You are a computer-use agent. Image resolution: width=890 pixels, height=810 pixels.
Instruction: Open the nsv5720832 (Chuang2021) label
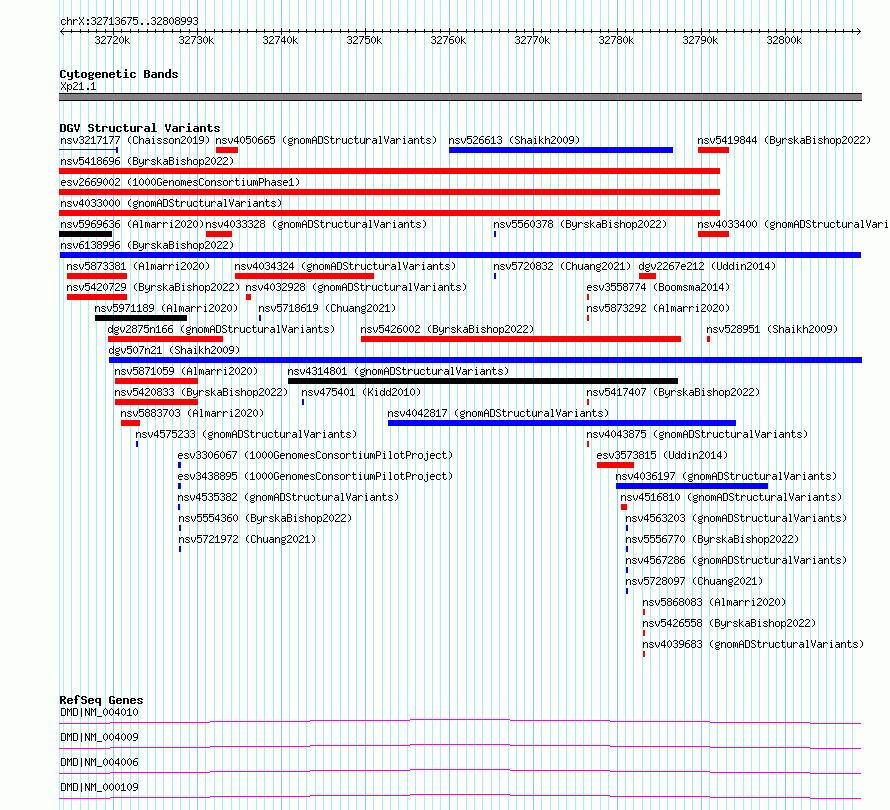(x=562, y=266)
